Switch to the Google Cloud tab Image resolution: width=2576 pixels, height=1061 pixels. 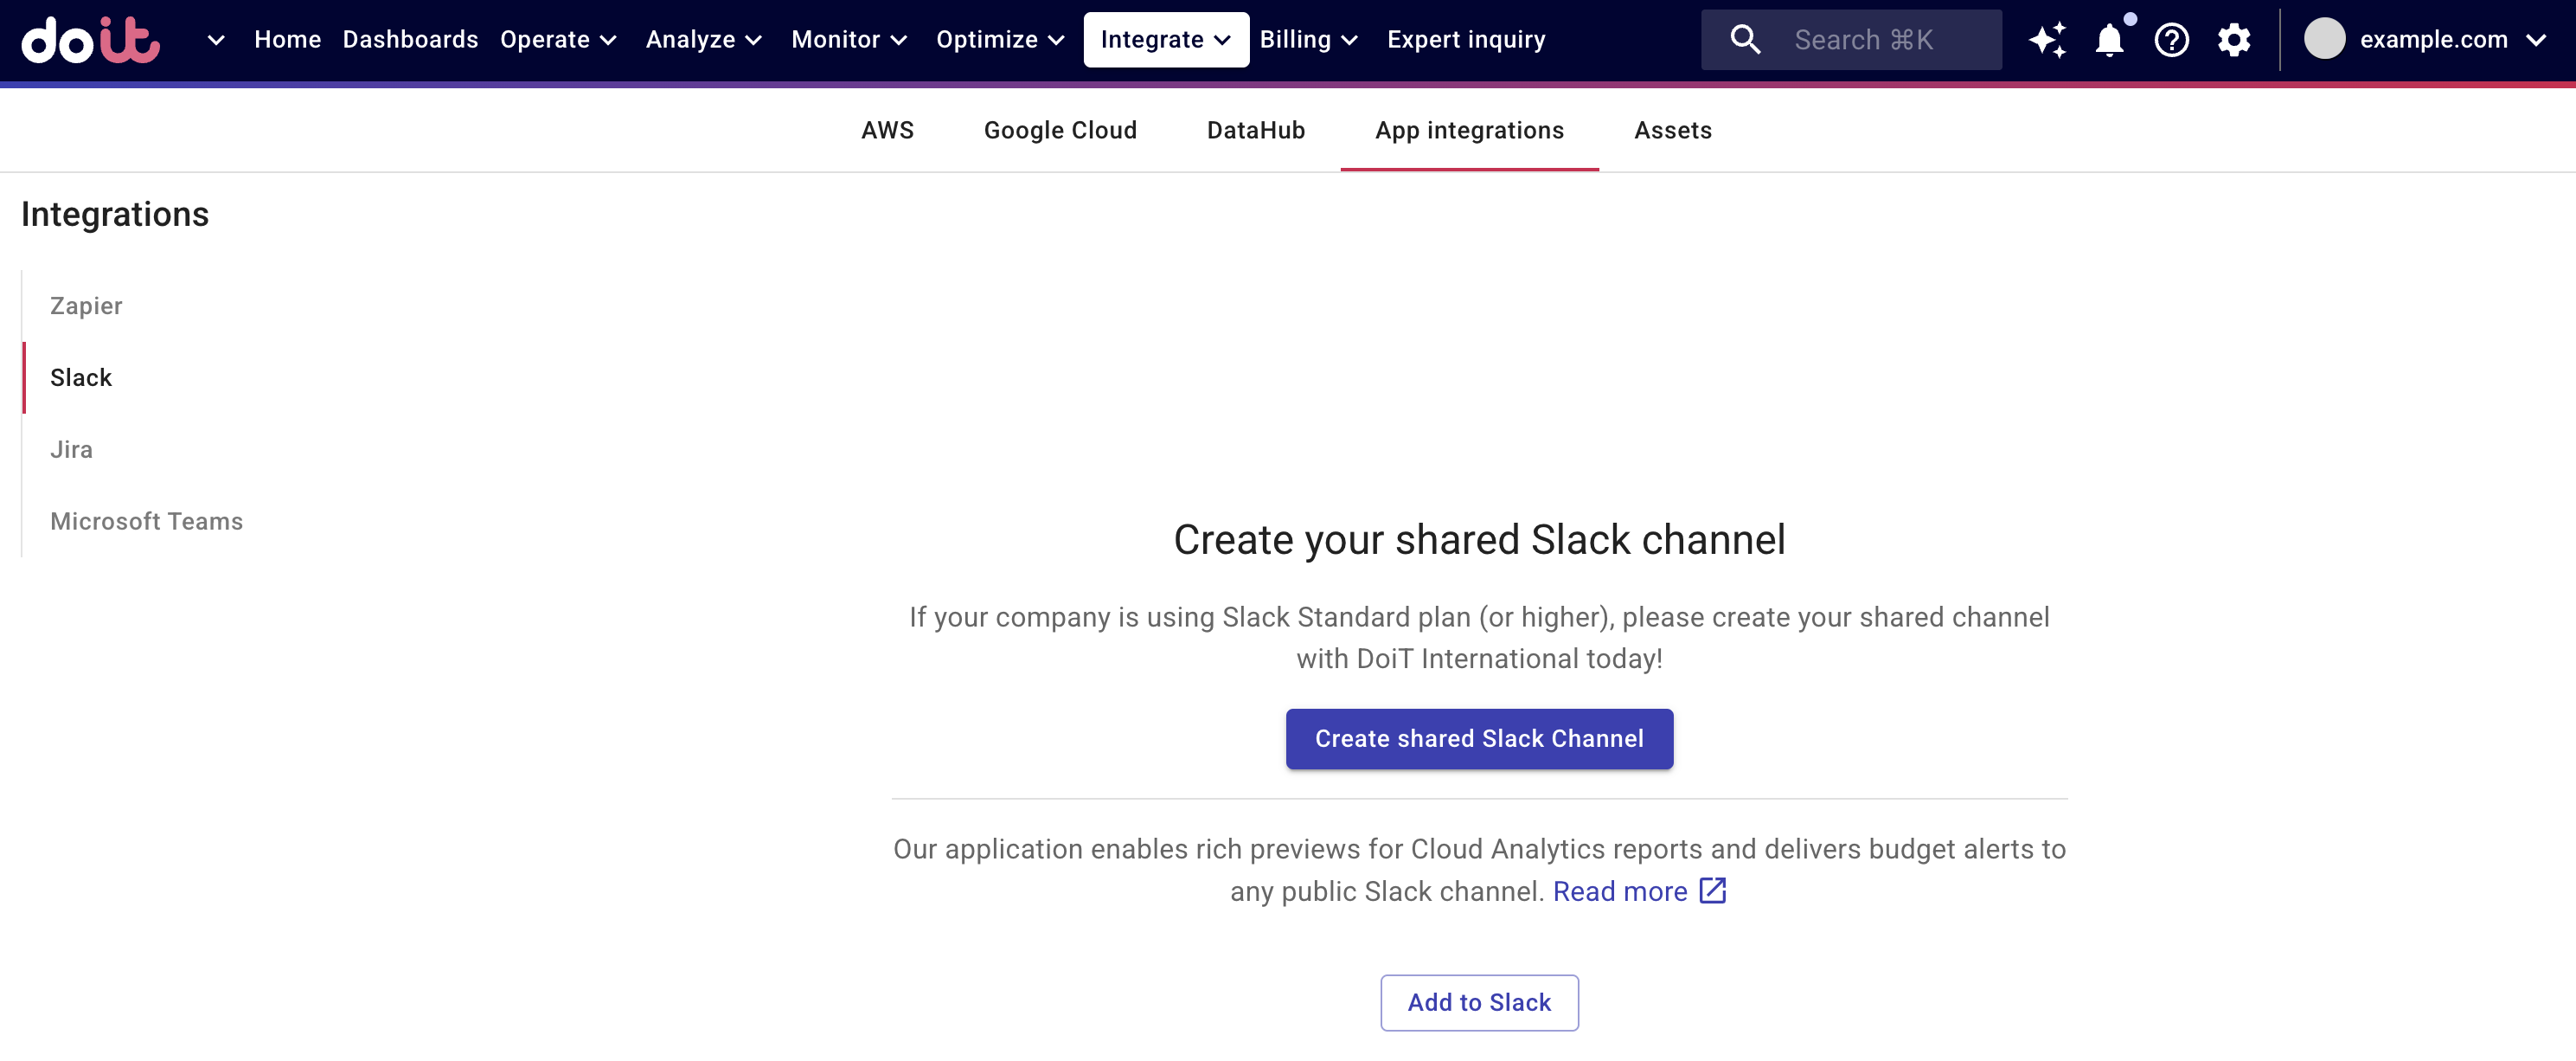pyautogui.click(x=1061, y=130)
